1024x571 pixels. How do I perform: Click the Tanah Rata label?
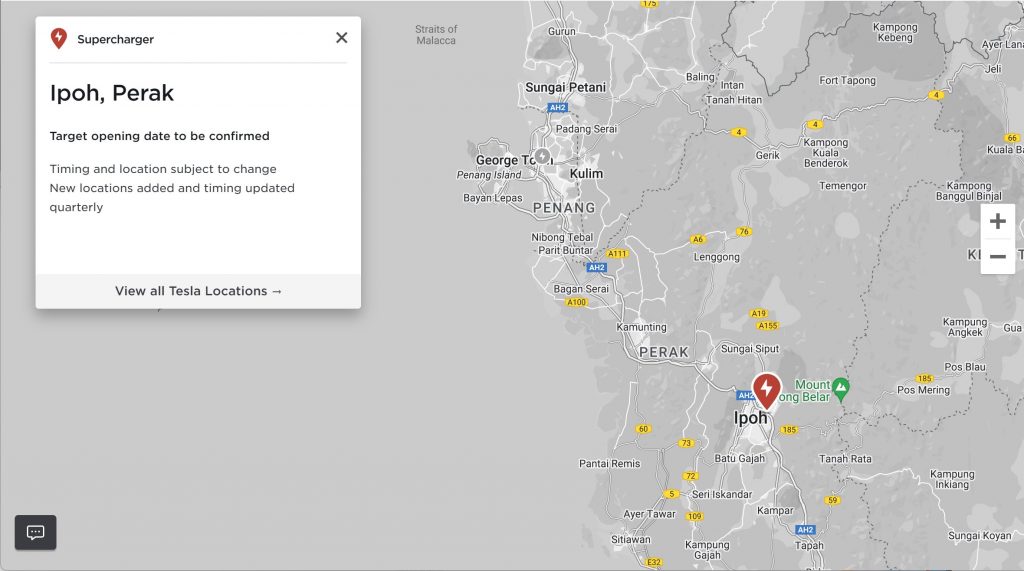point(845,459)
